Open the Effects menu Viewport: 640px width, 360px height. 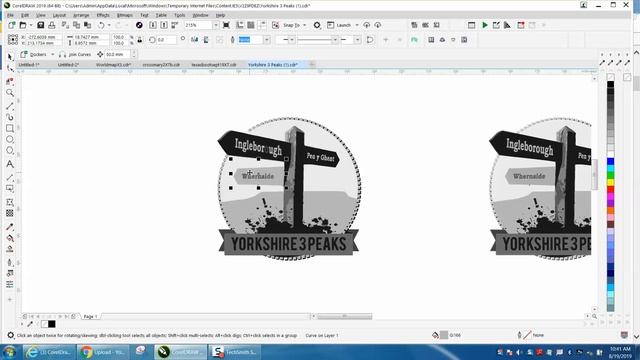point(103,15)
